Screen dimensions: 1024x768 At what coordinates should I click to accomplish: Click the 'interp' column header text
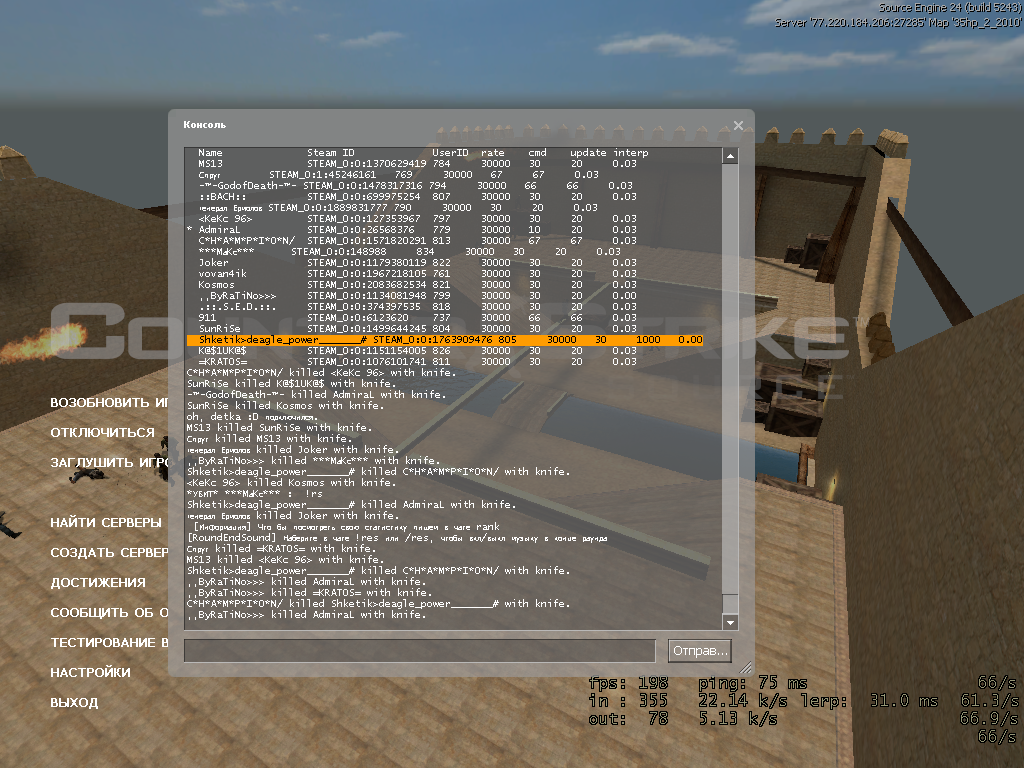point(631,153)
